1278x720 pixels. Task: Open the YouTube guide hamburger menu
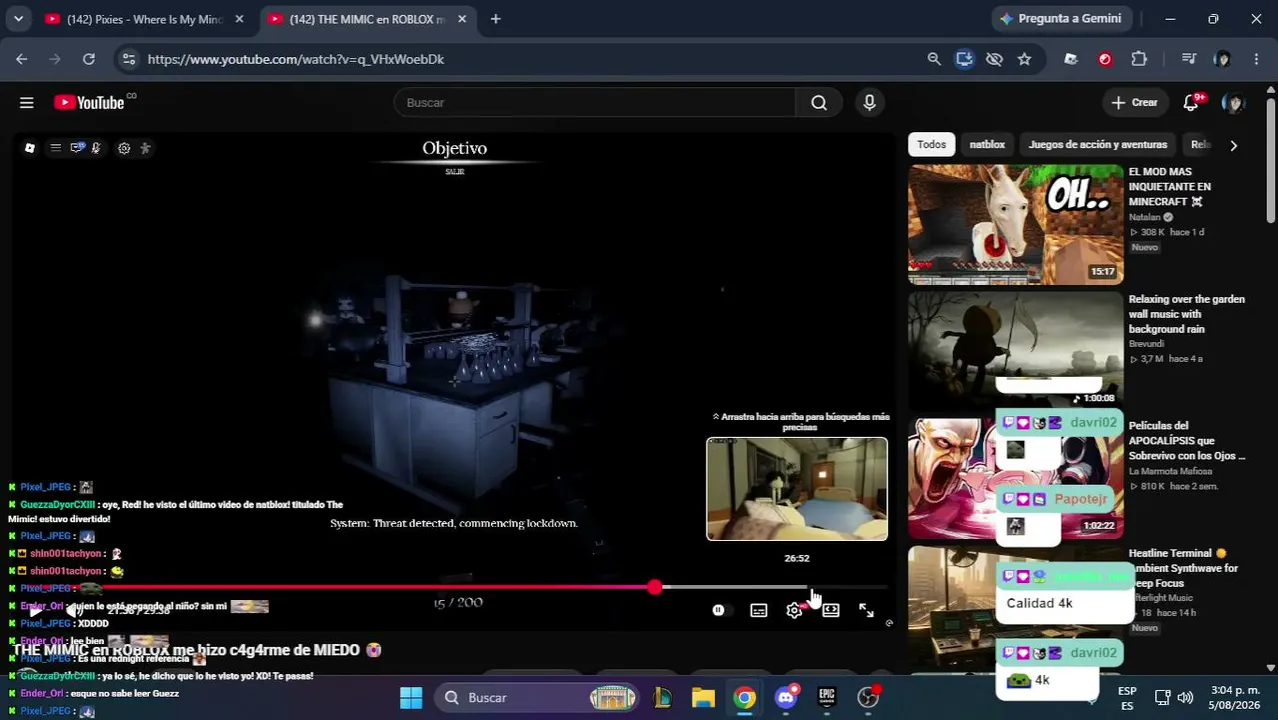click(x=27, y=102)
